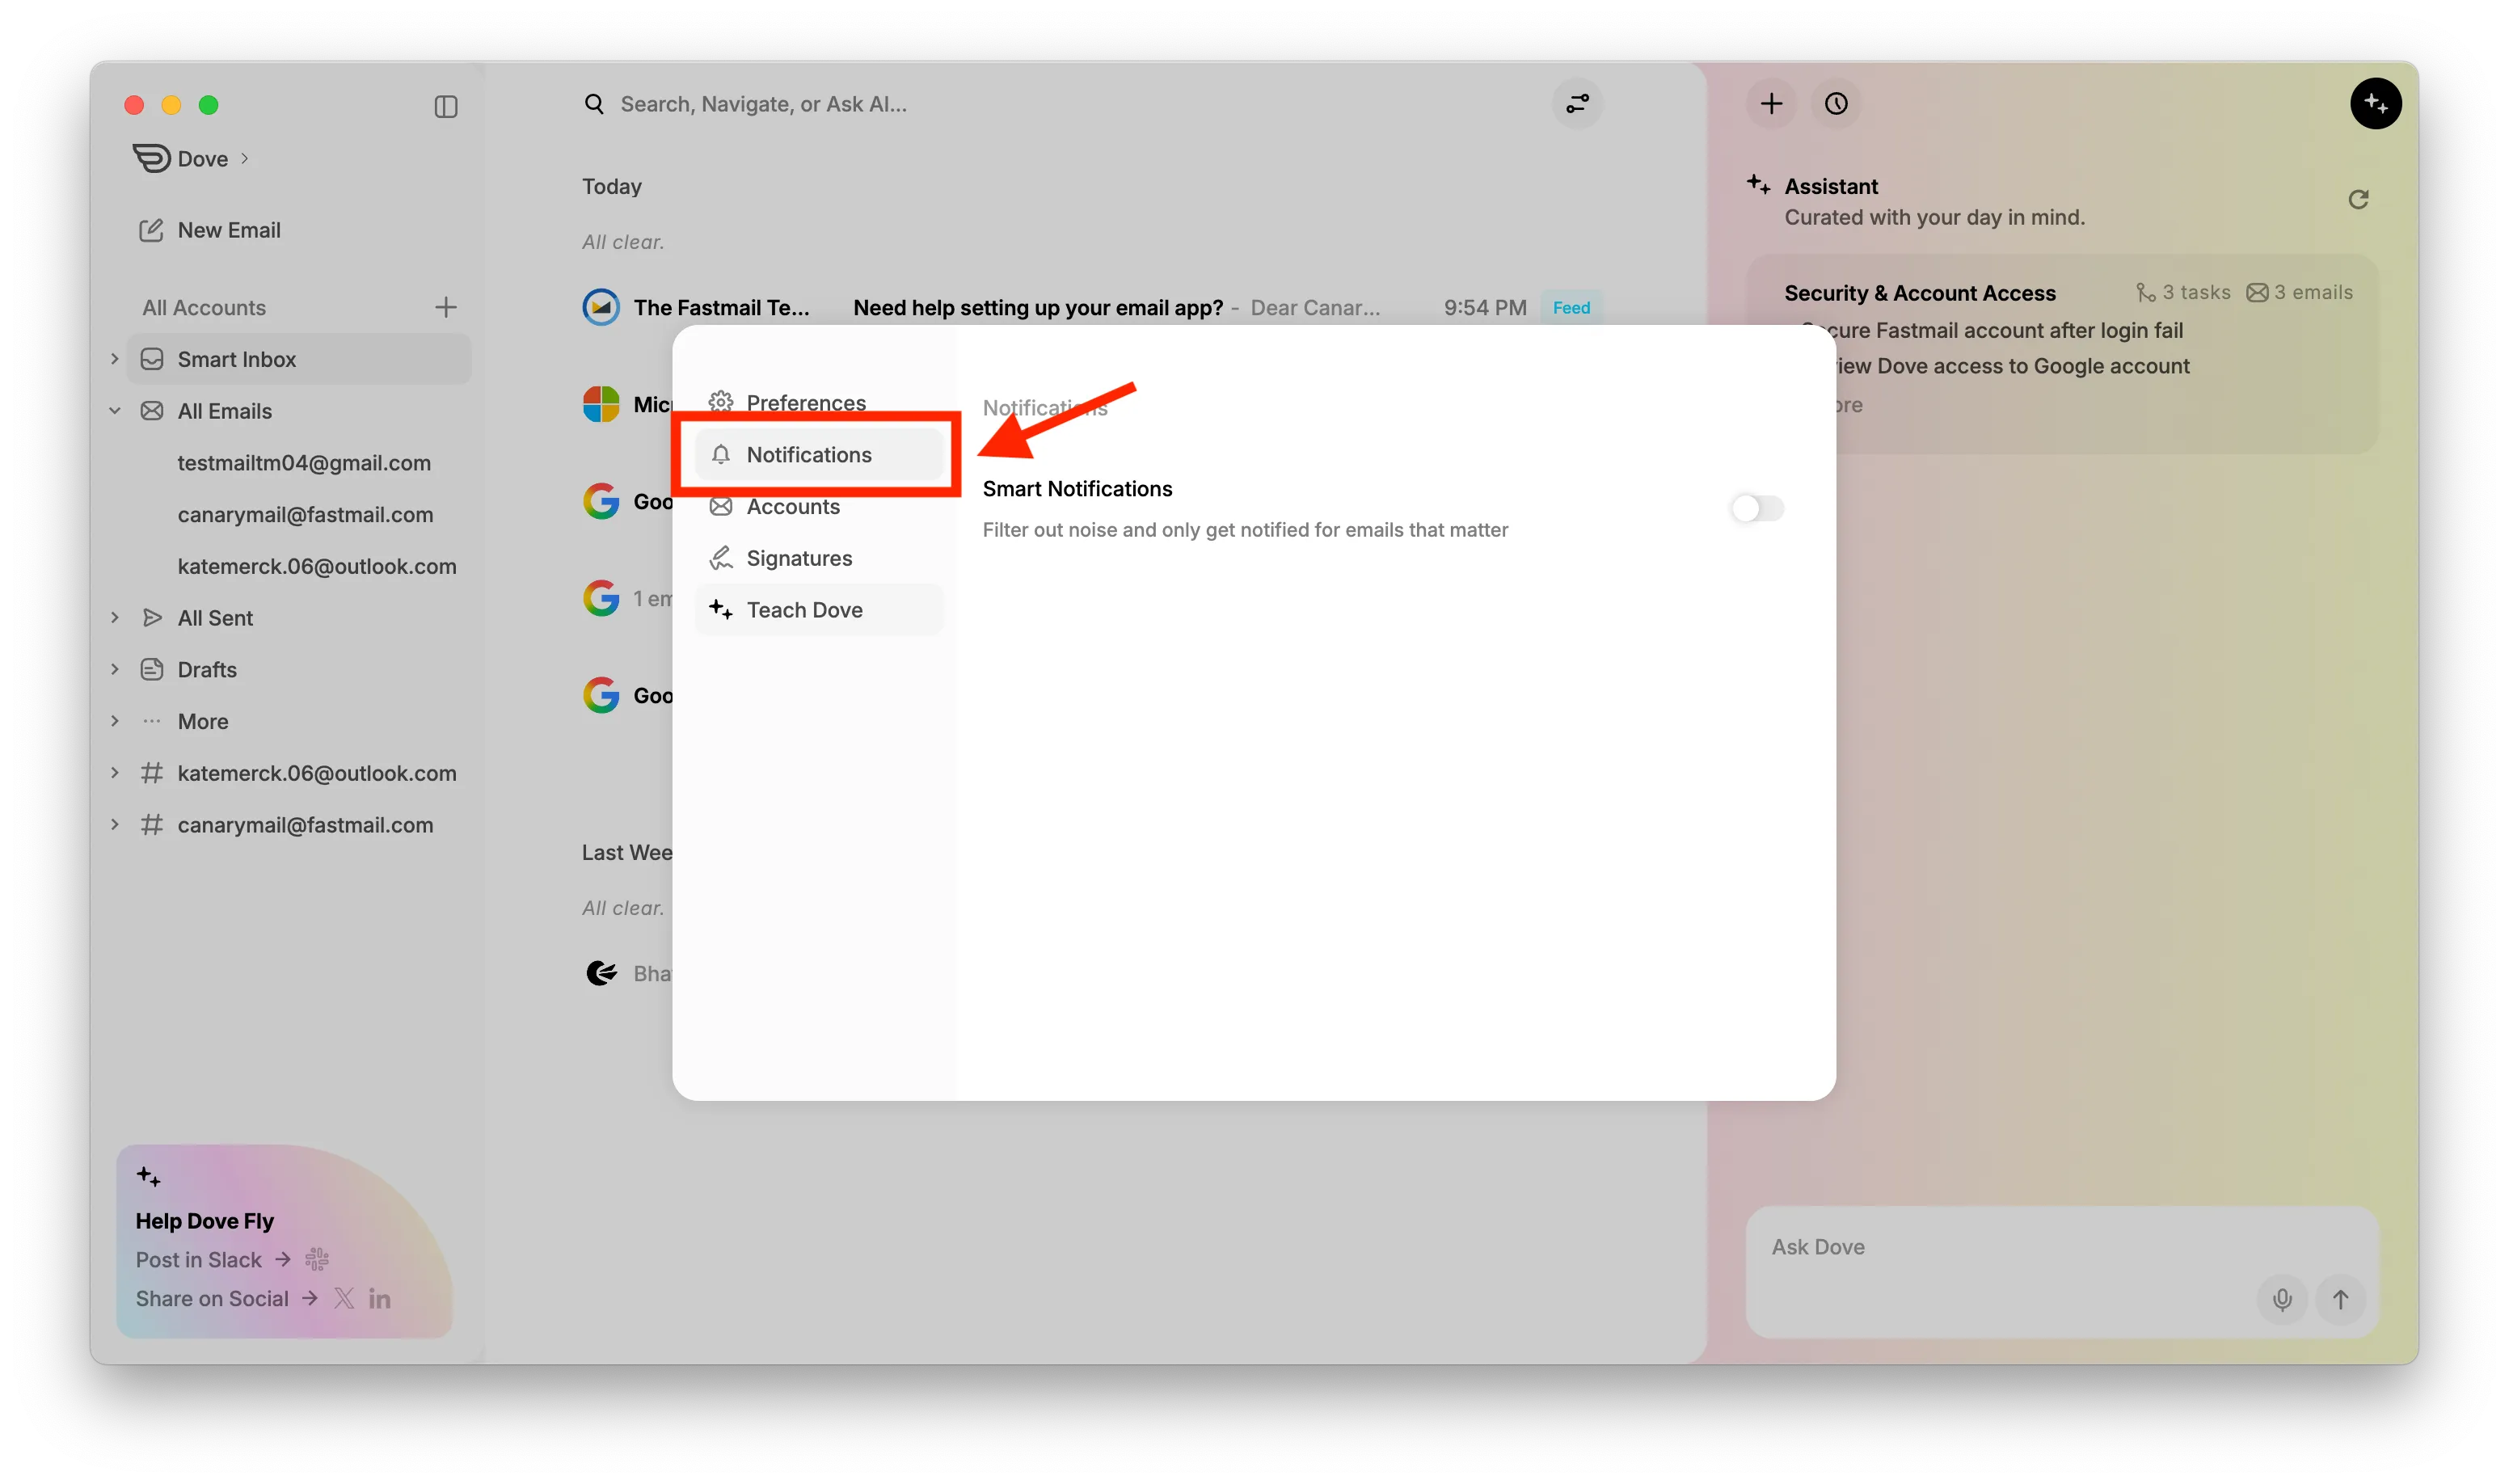Click the microphone icon in Ask Dove
Viewport: 2509px width, 1484px height.
click(2282, 1299)
